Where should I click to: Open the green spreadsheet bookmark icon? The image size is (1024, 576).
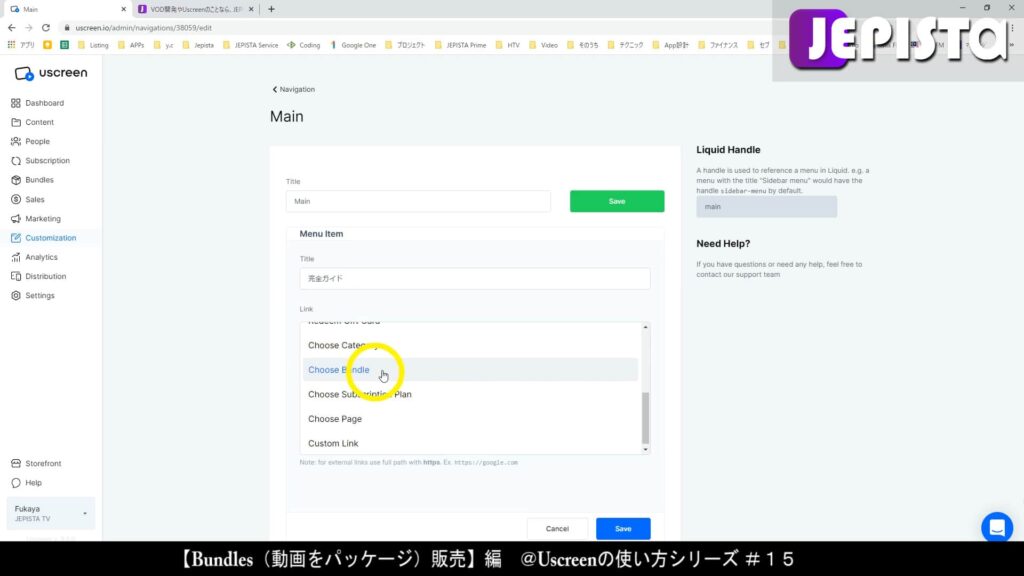tap(65, 45)
